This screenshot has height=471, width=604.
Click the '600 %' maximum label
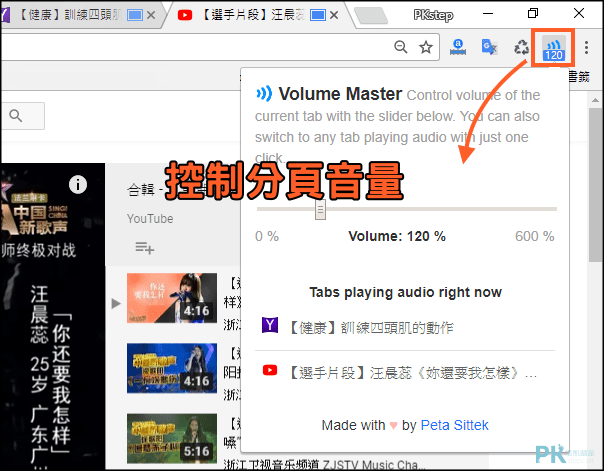coord(535,236)
